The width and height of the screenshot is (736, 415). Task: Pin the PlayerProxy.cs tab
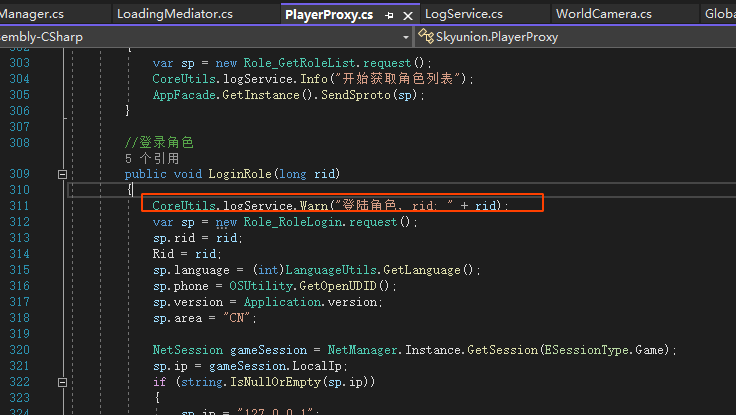(x=390, y=15)
